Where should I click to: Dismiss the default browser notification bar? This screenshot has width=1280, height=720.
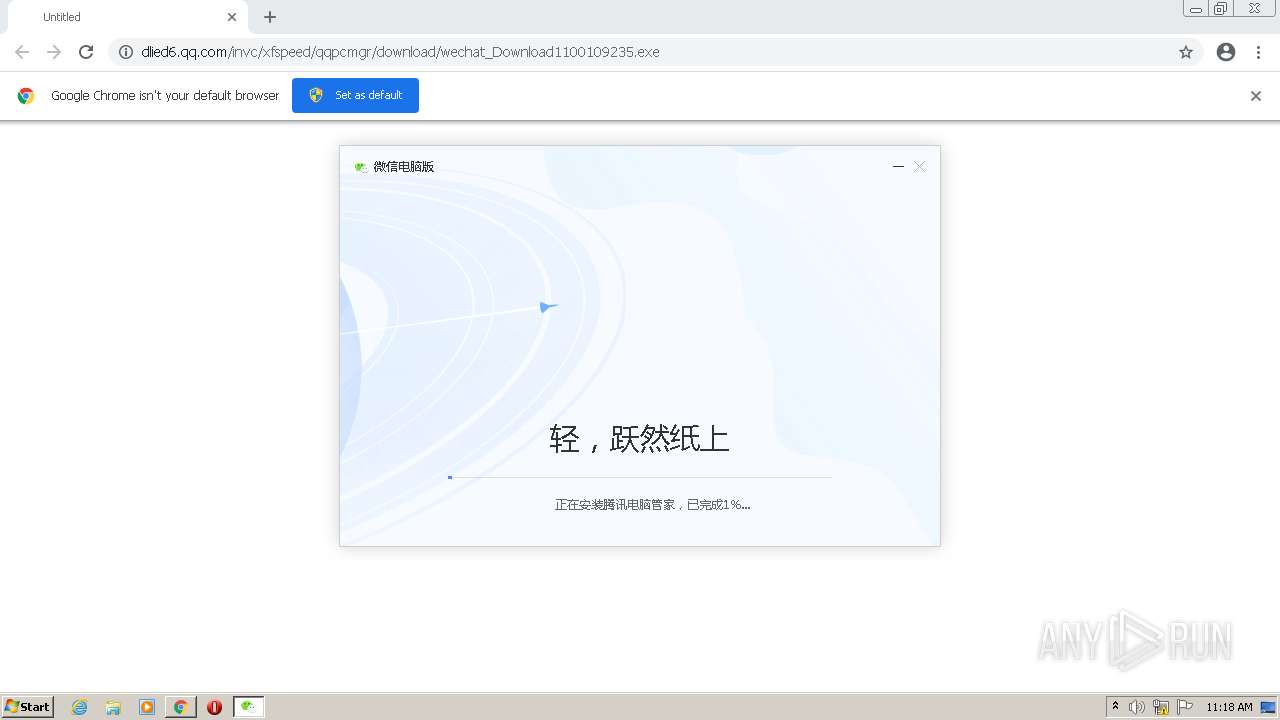(x=1256, y=96)
